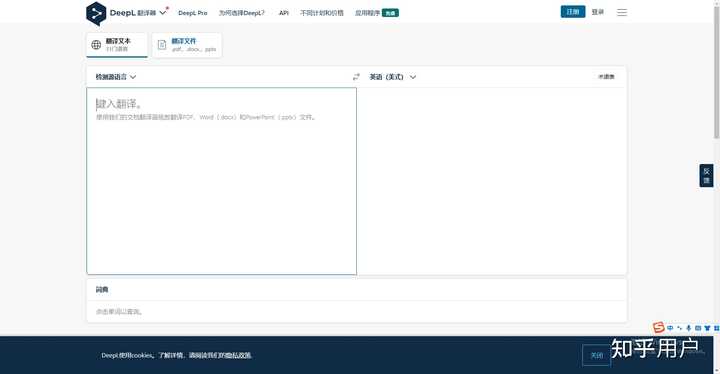Image resolution: width=720 pixels, height=374 pixels.
Task: Open the hamburger menu icon
Action: pyautogui.click(x=622, y=12)
